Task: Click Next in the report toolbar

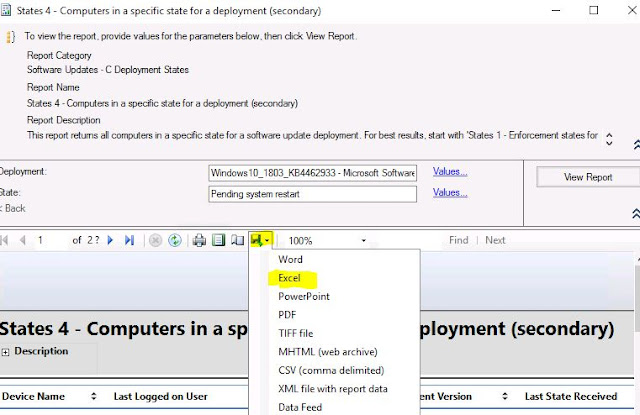Action: [495, 240]
